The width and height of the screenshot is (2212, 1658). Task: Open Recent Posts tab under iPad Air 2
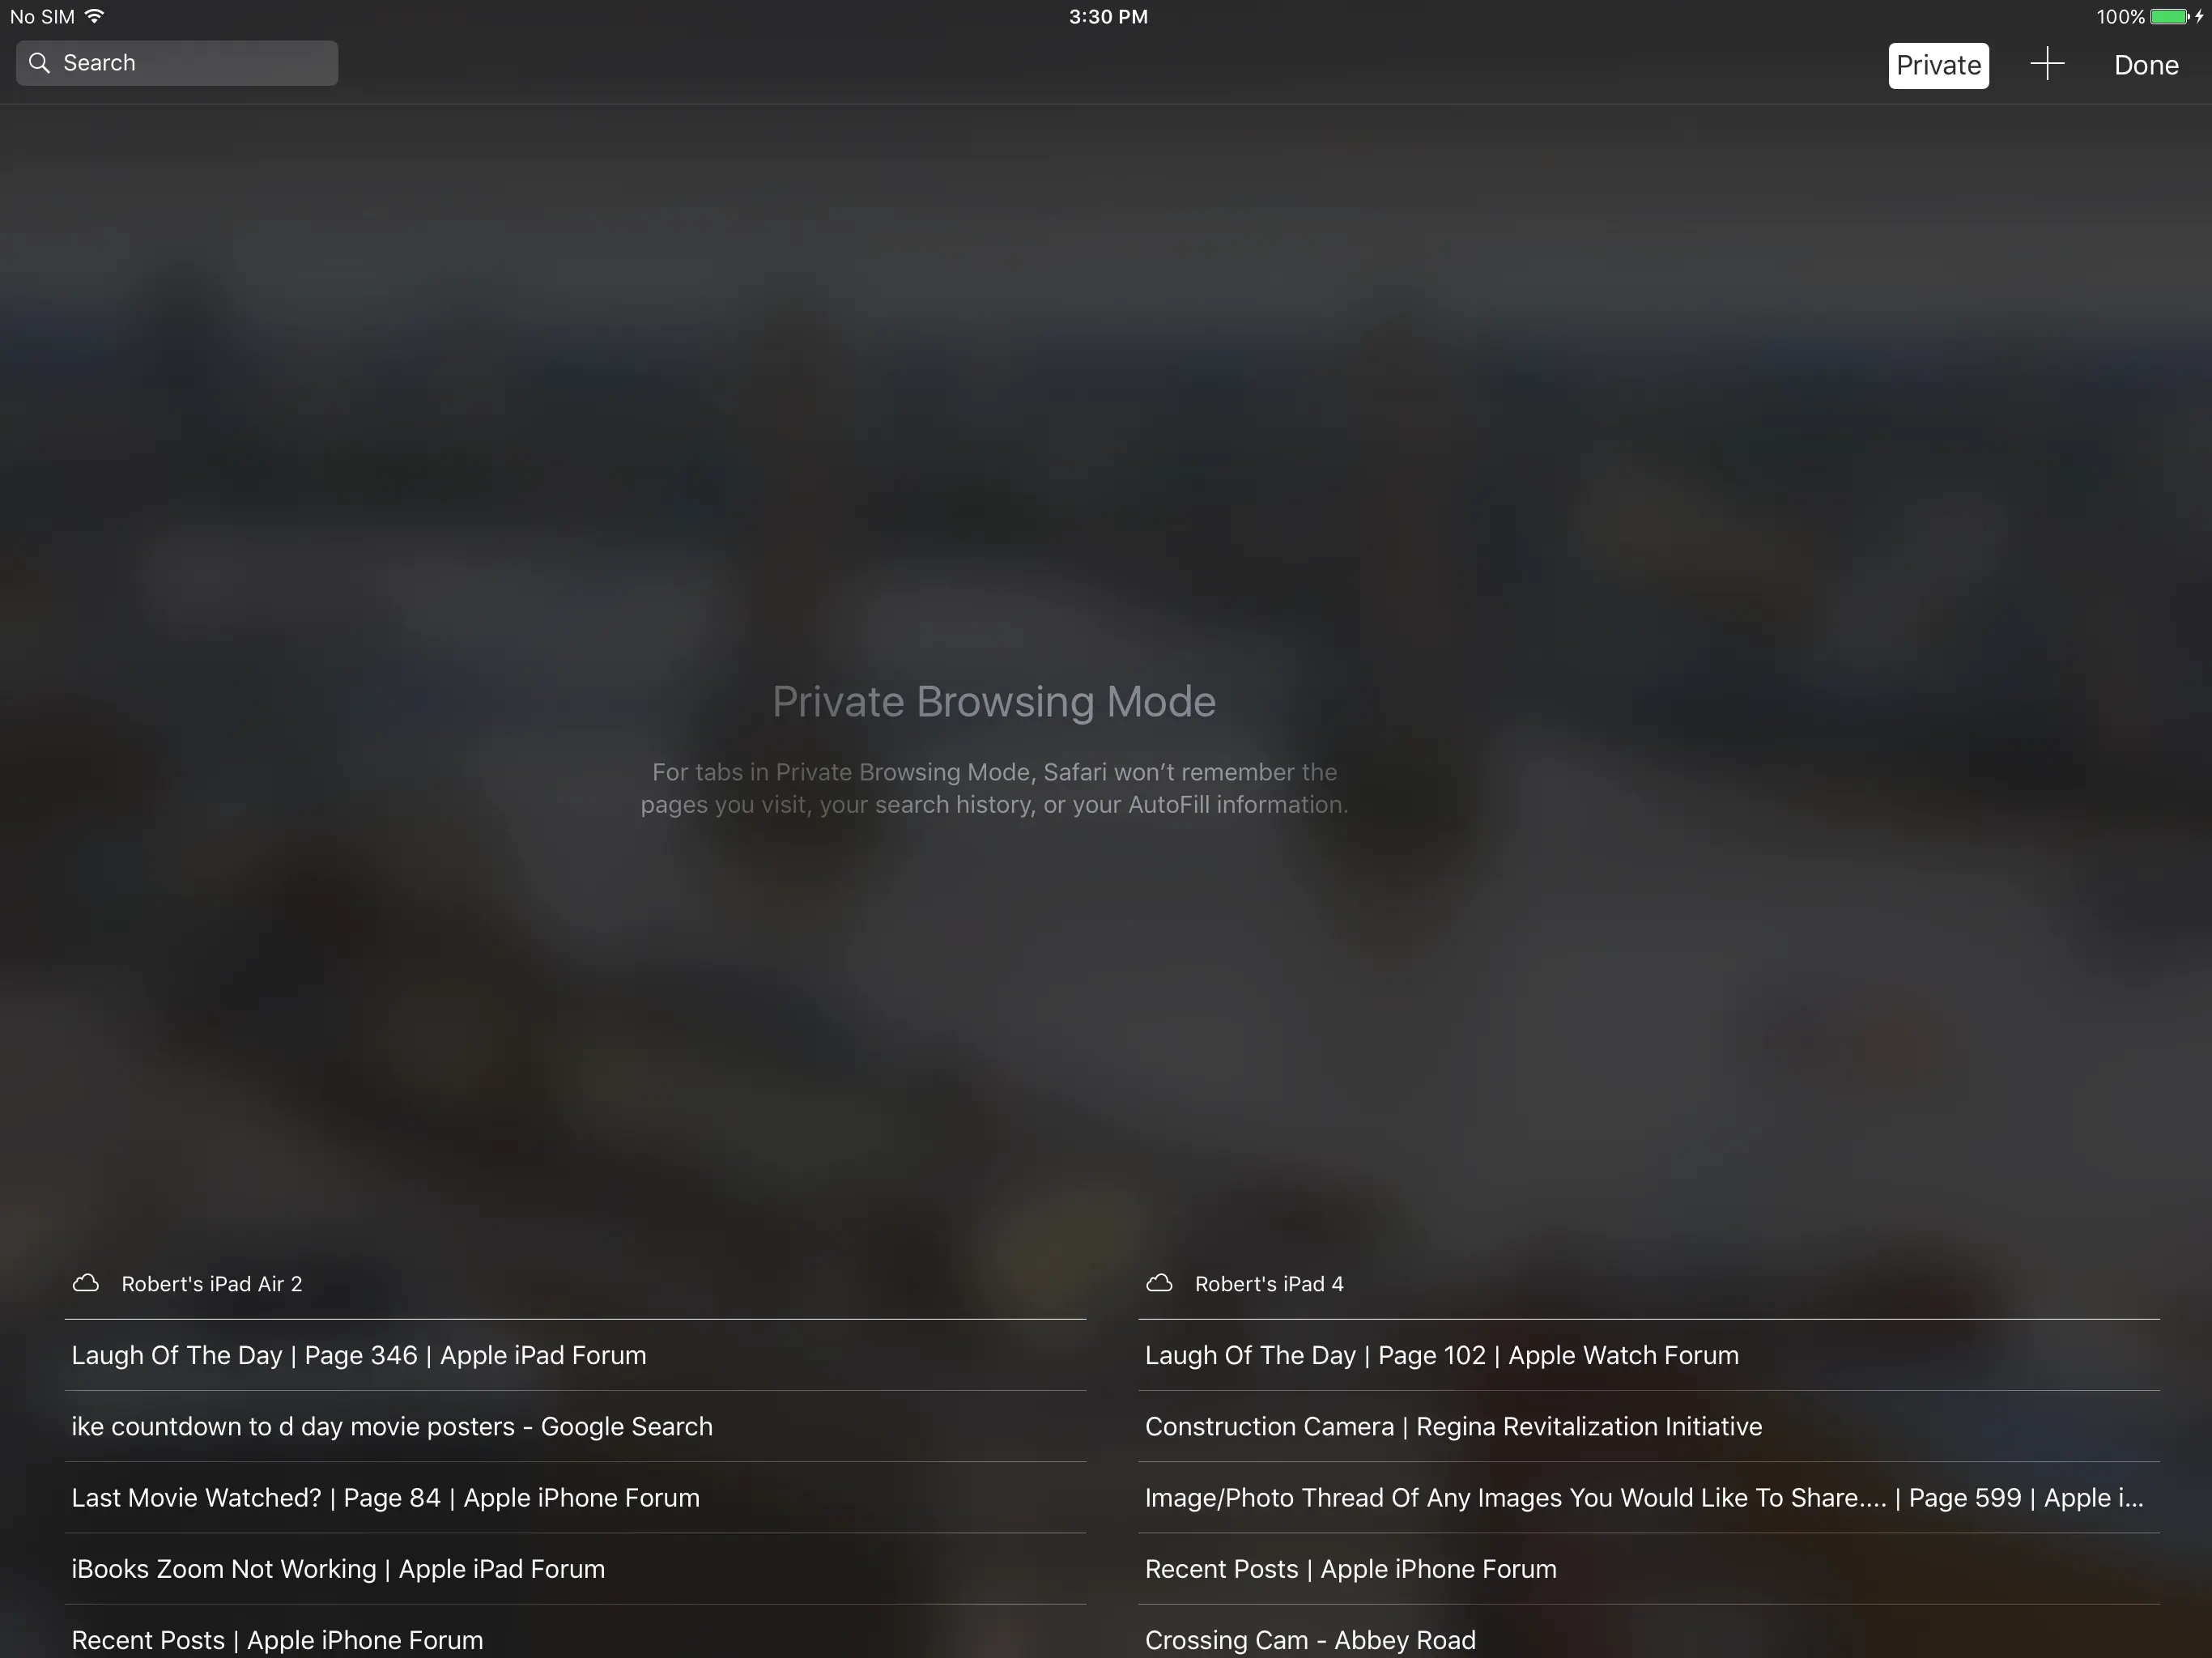tap(277, 1639)
